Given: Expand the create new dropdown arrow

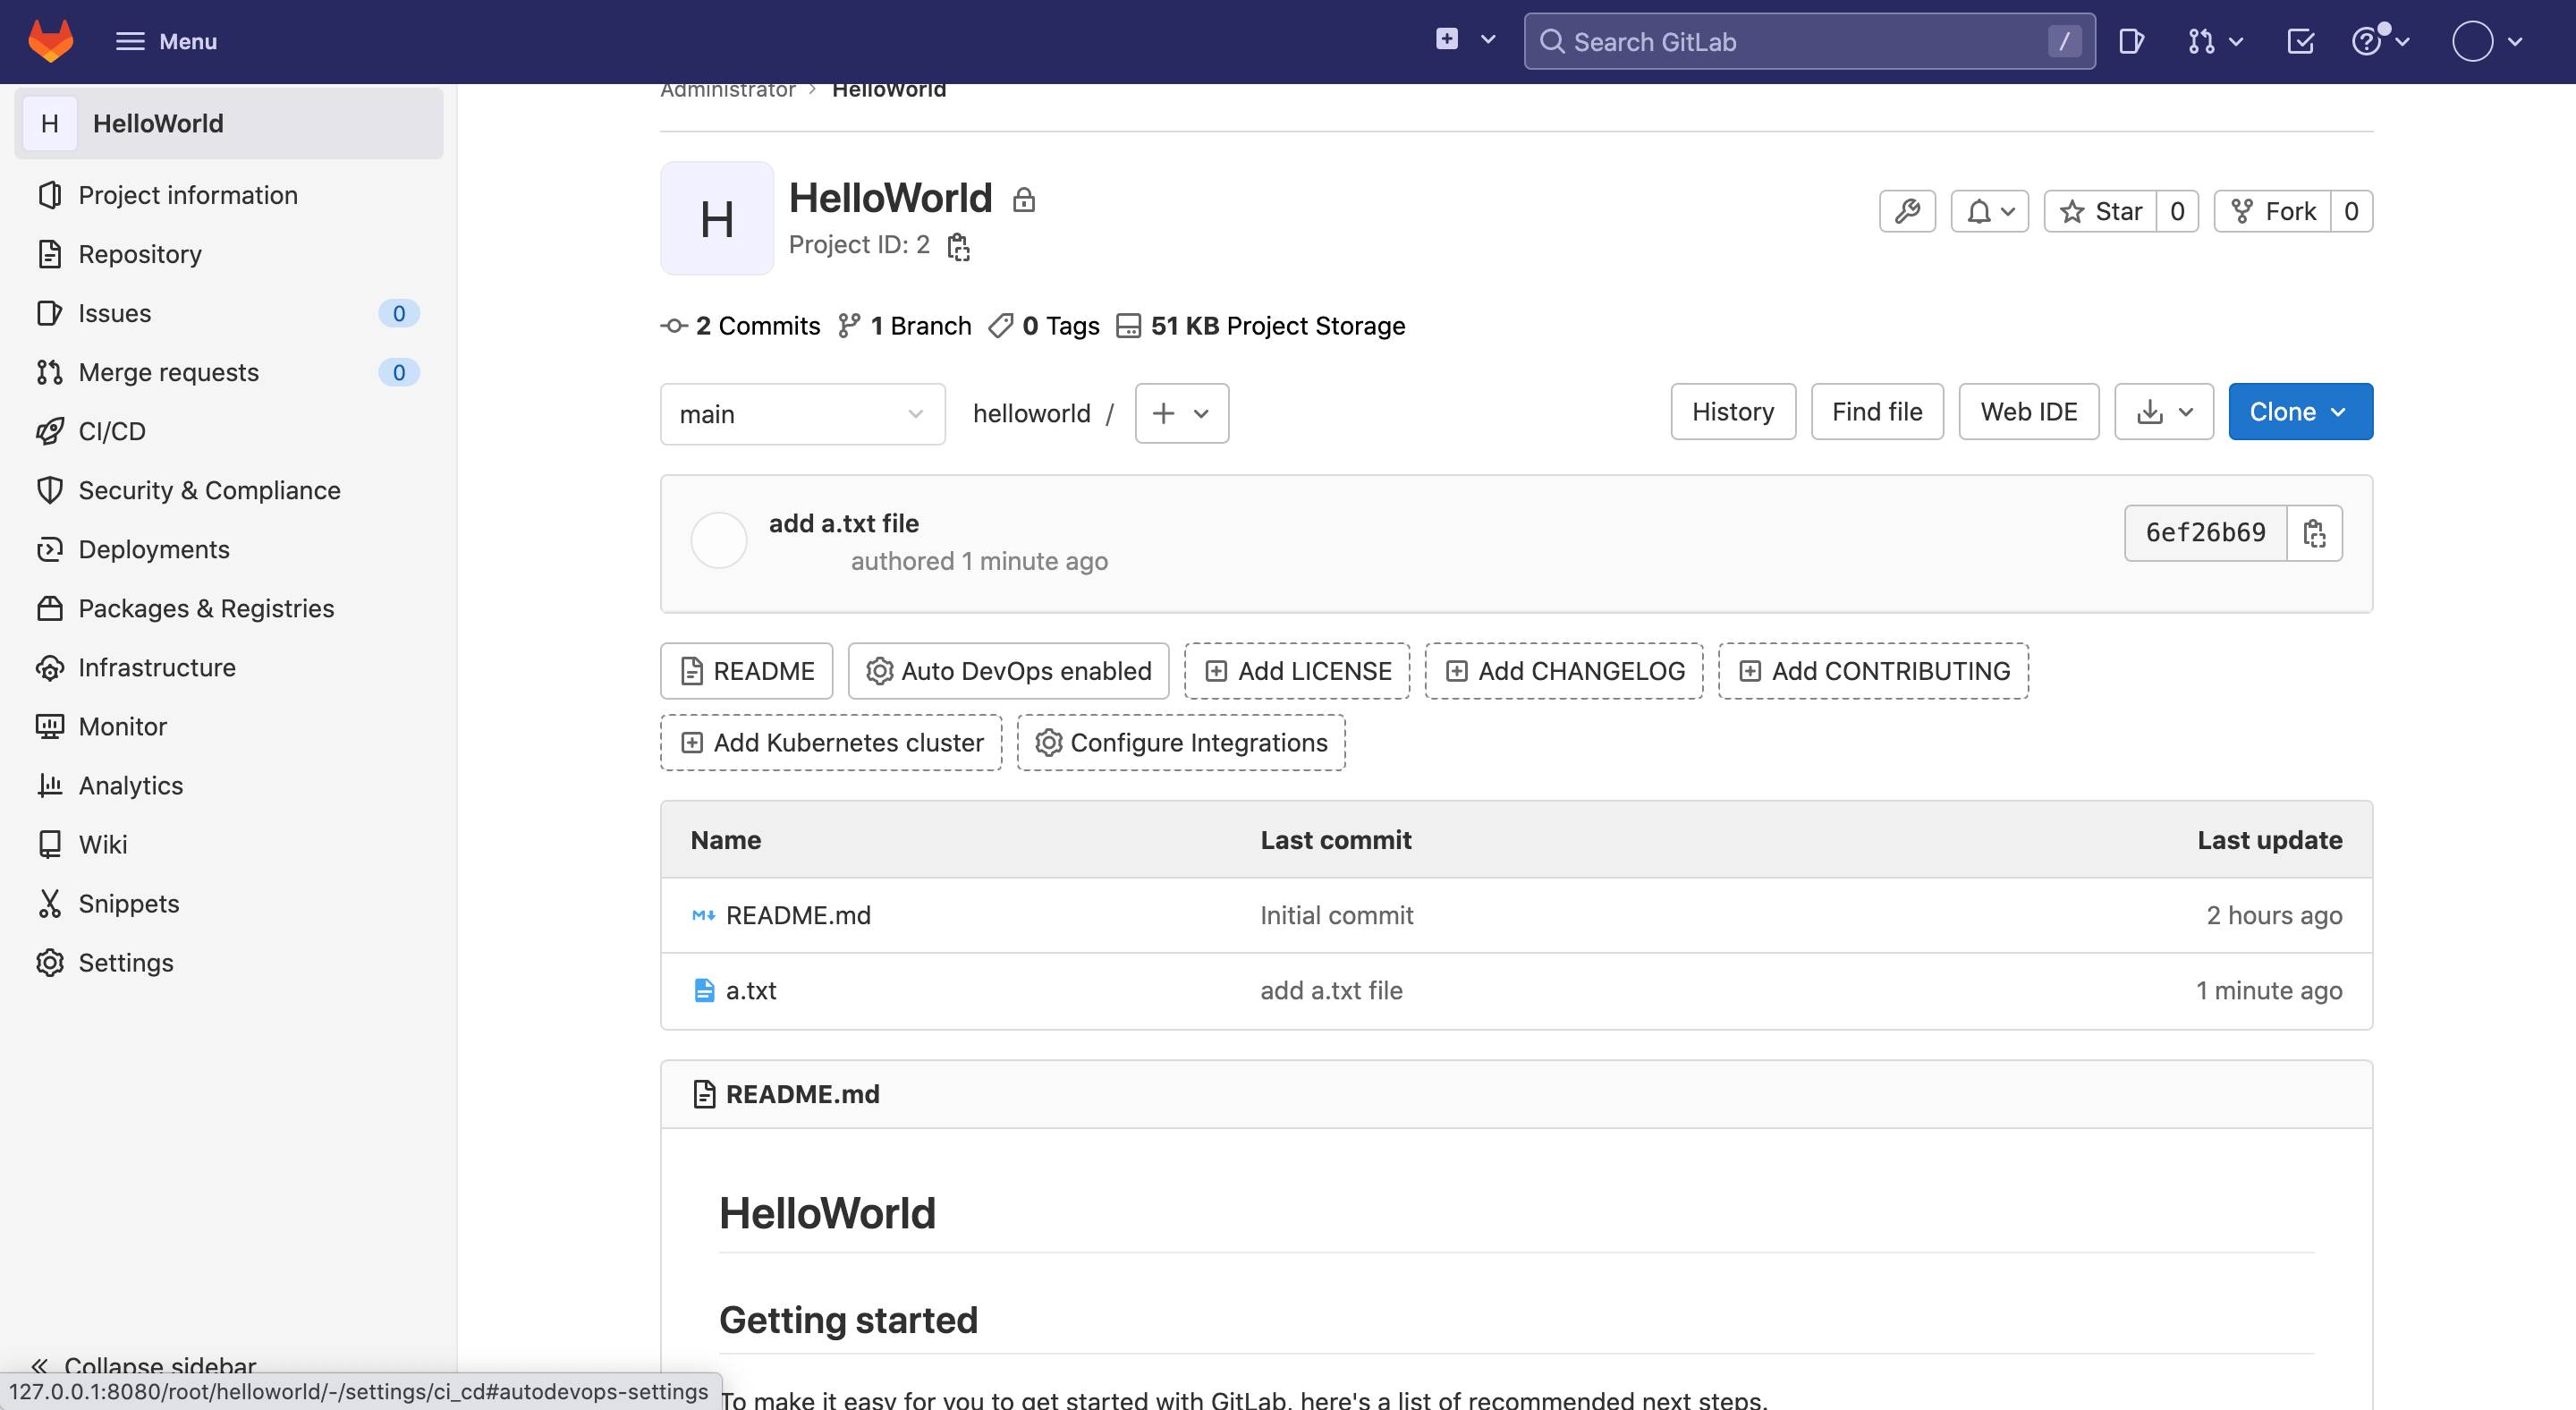Looking at the screenshot, I should [1488, 40].
